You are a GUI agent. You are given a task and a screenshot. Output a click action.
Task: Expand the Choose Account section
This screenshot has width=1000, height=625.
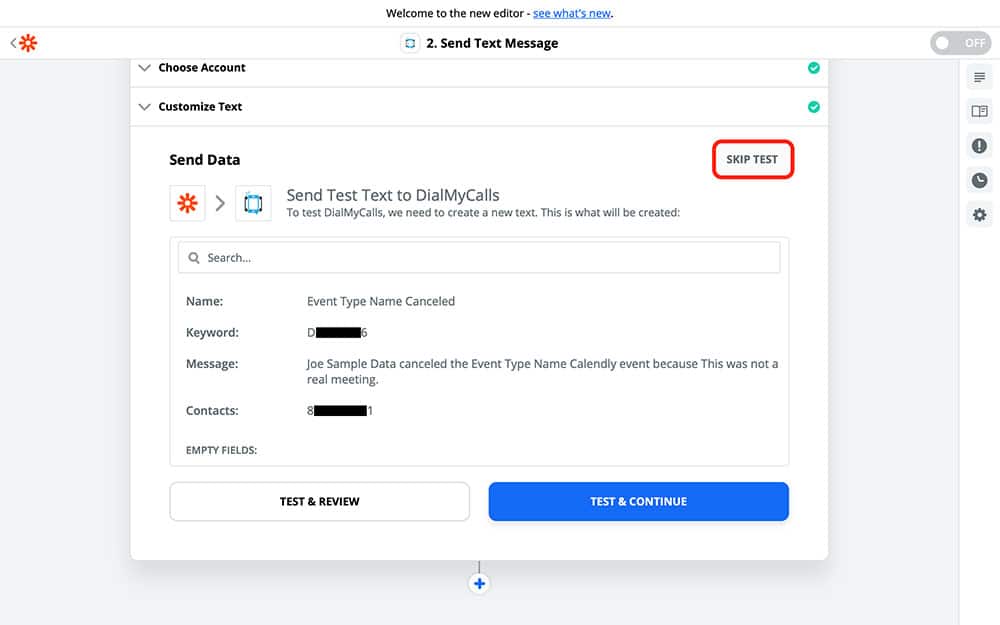[202, 68]
